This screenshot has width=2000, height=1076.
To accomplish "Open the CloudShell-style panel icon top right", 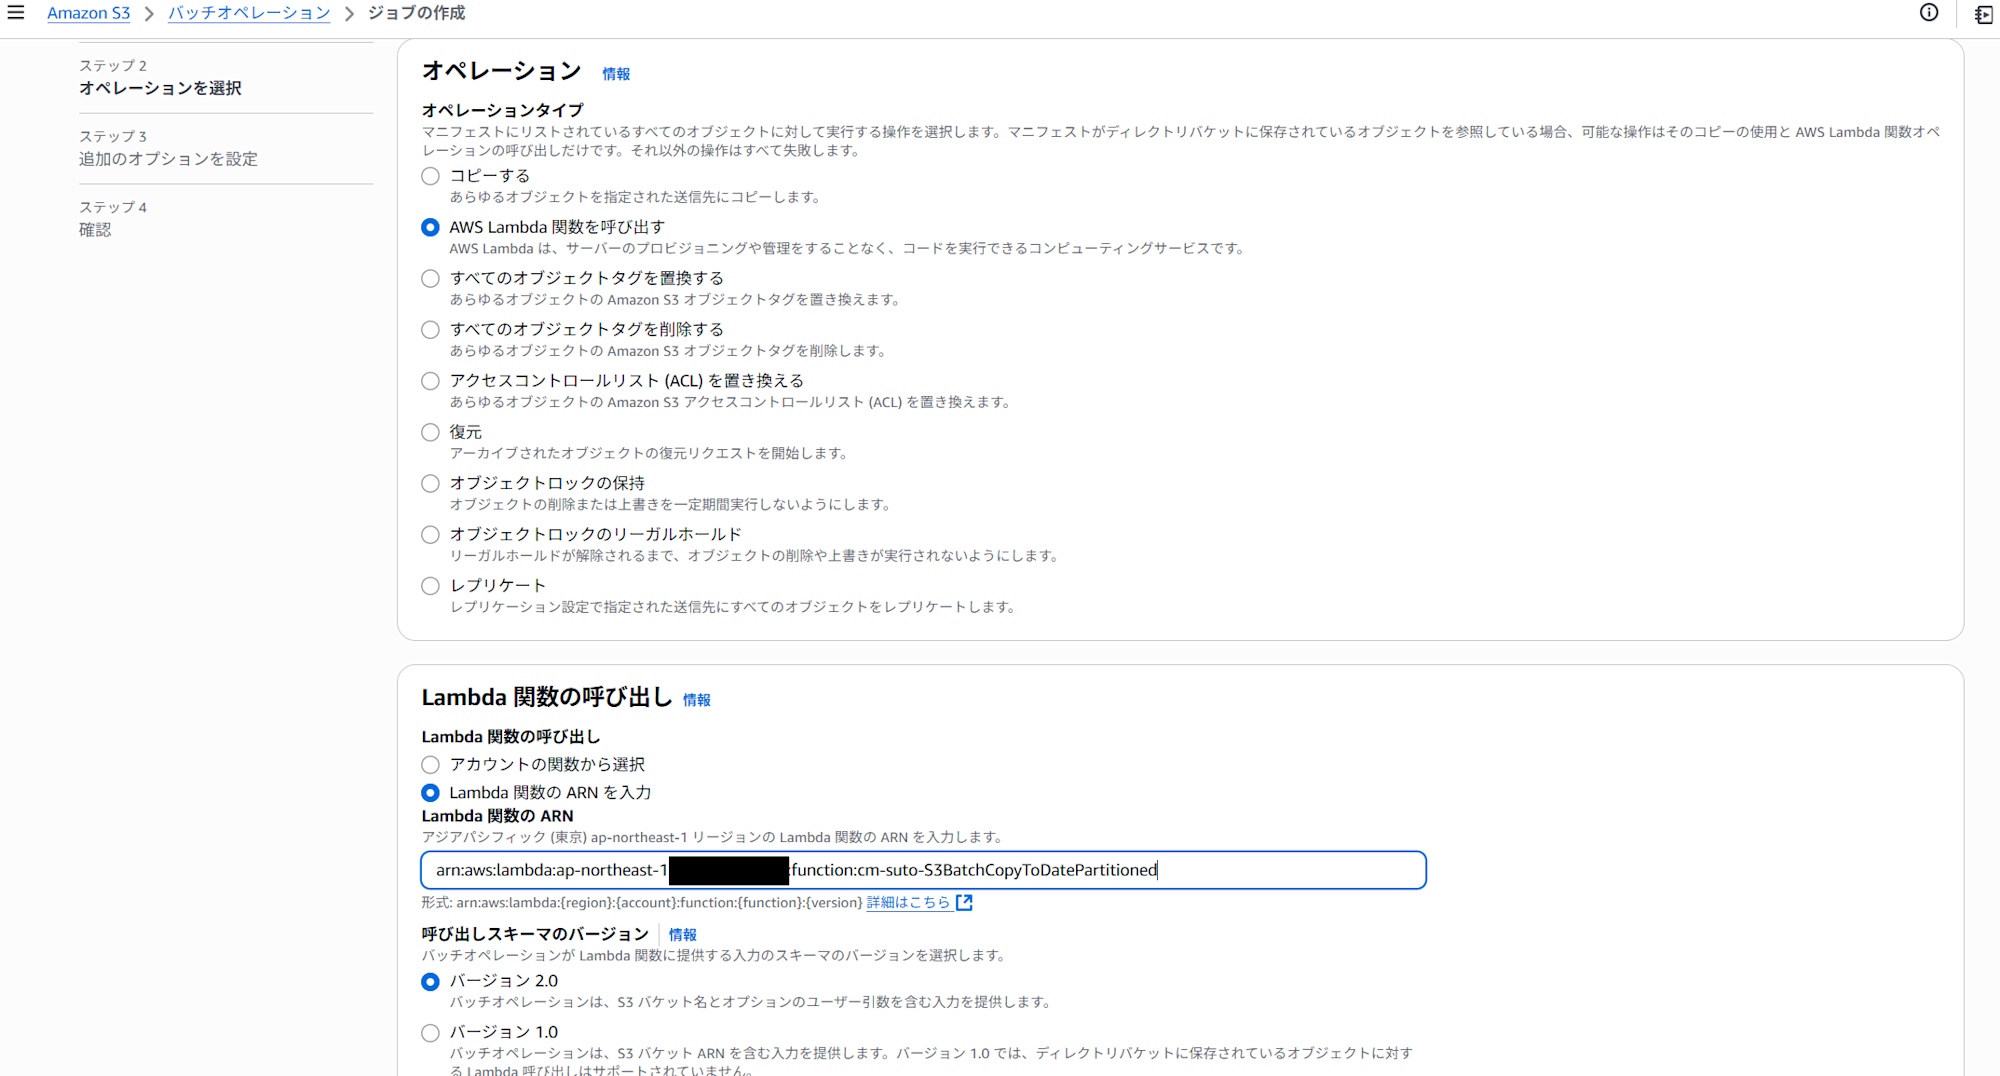I will click(1984, 14).
